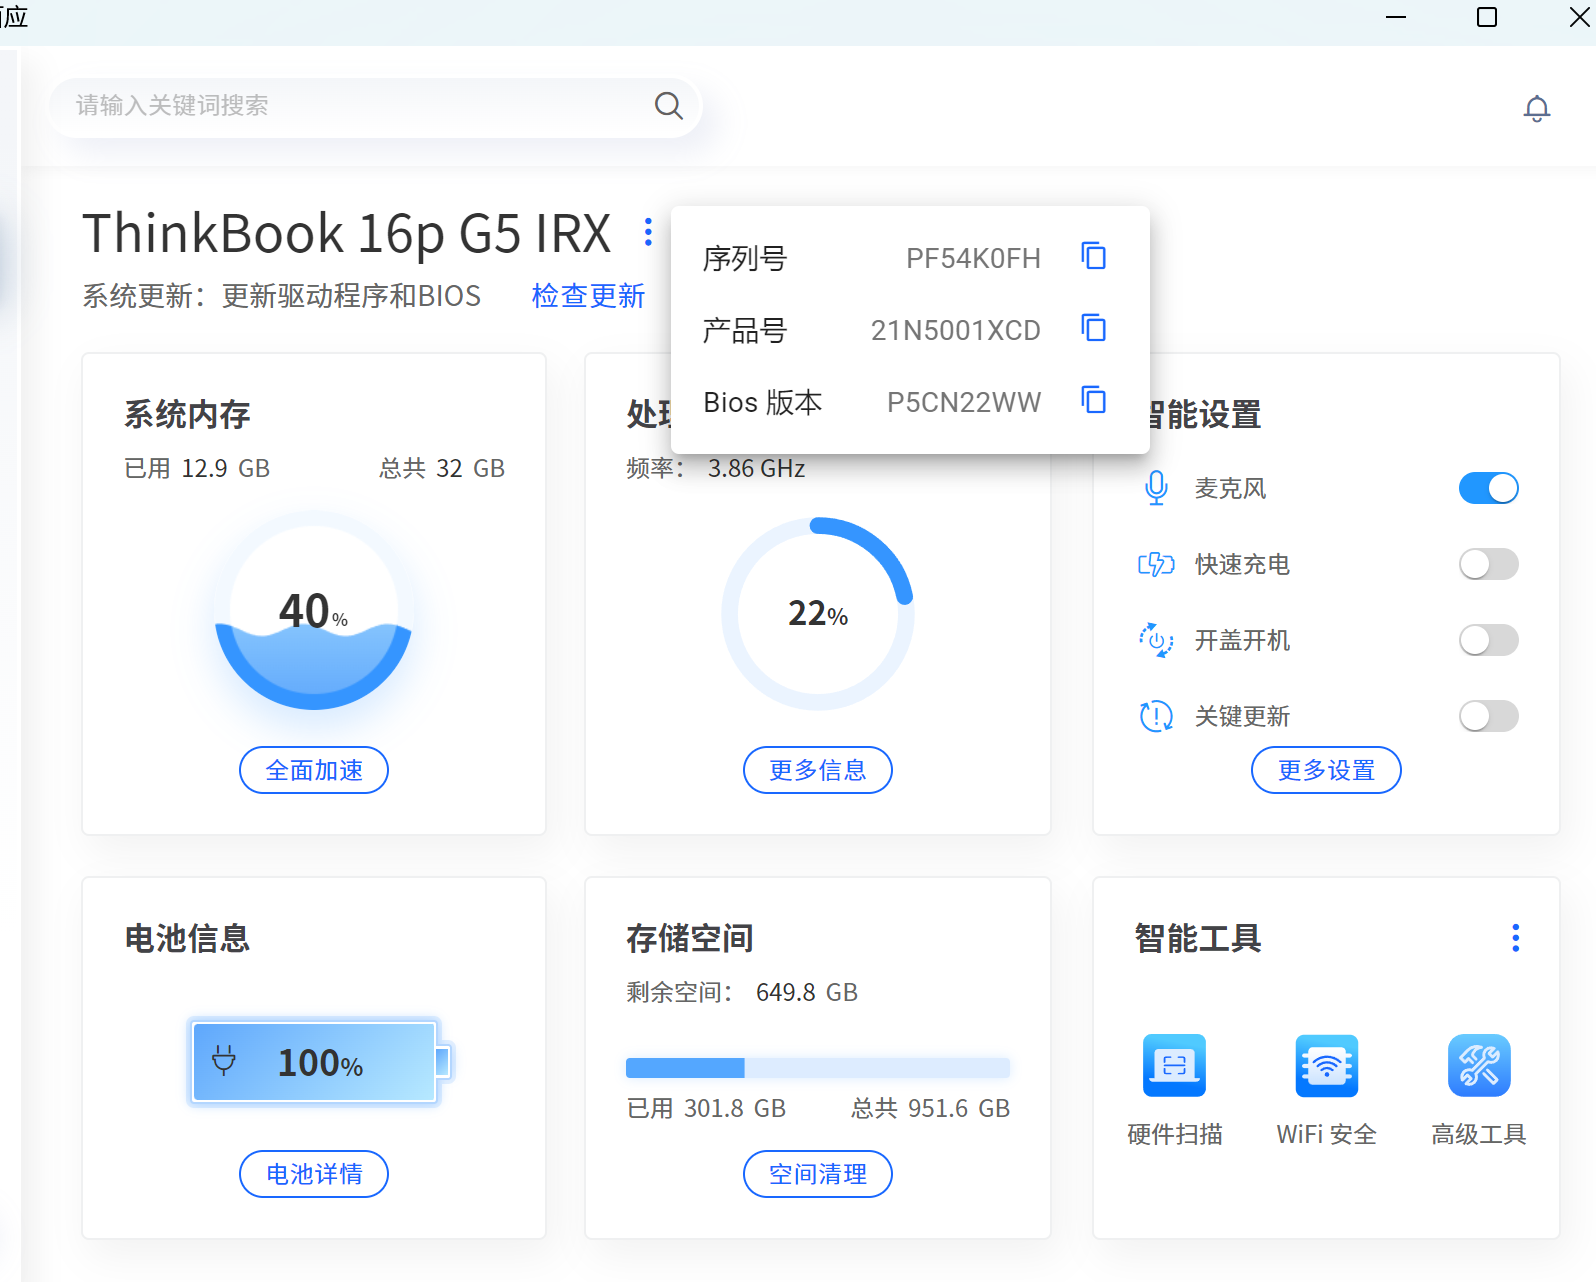Click the 产品号 label in popup

[x=745, y=330]
